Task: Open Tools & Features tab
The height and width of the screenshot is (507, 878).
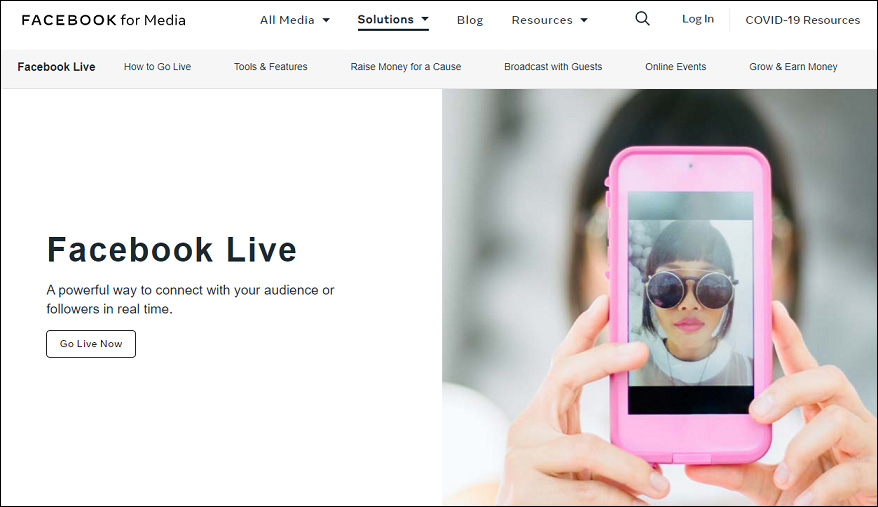Action: tap(270, 67)
